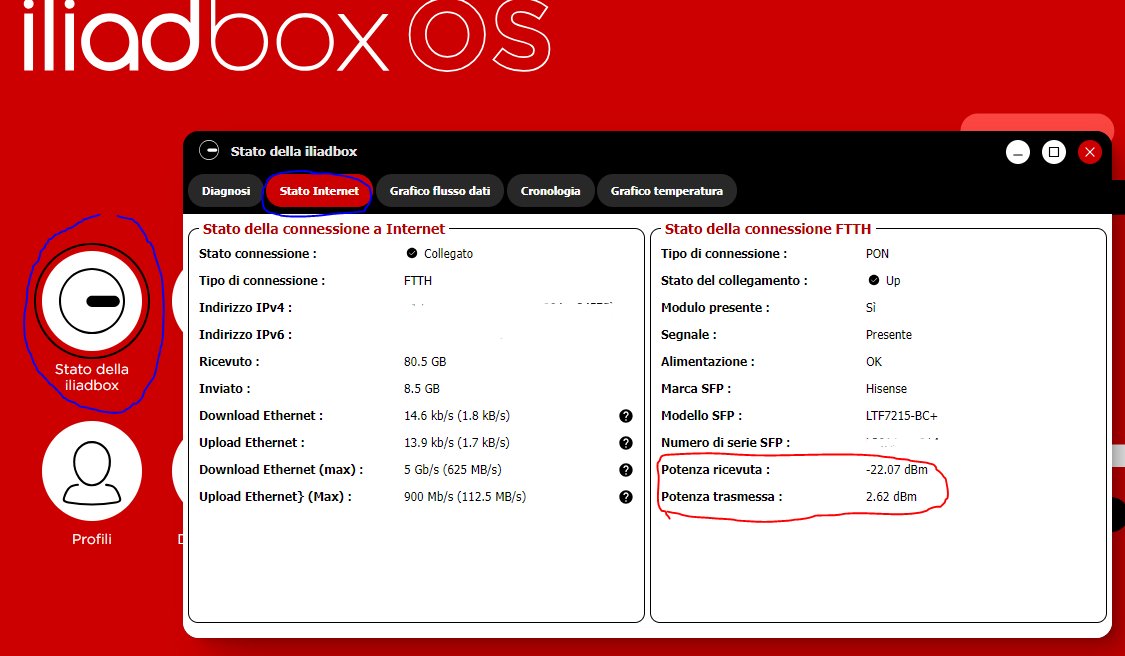View the Grafico temperatura tab
The width and height of the screenshot is (1125, 656).
667,191
